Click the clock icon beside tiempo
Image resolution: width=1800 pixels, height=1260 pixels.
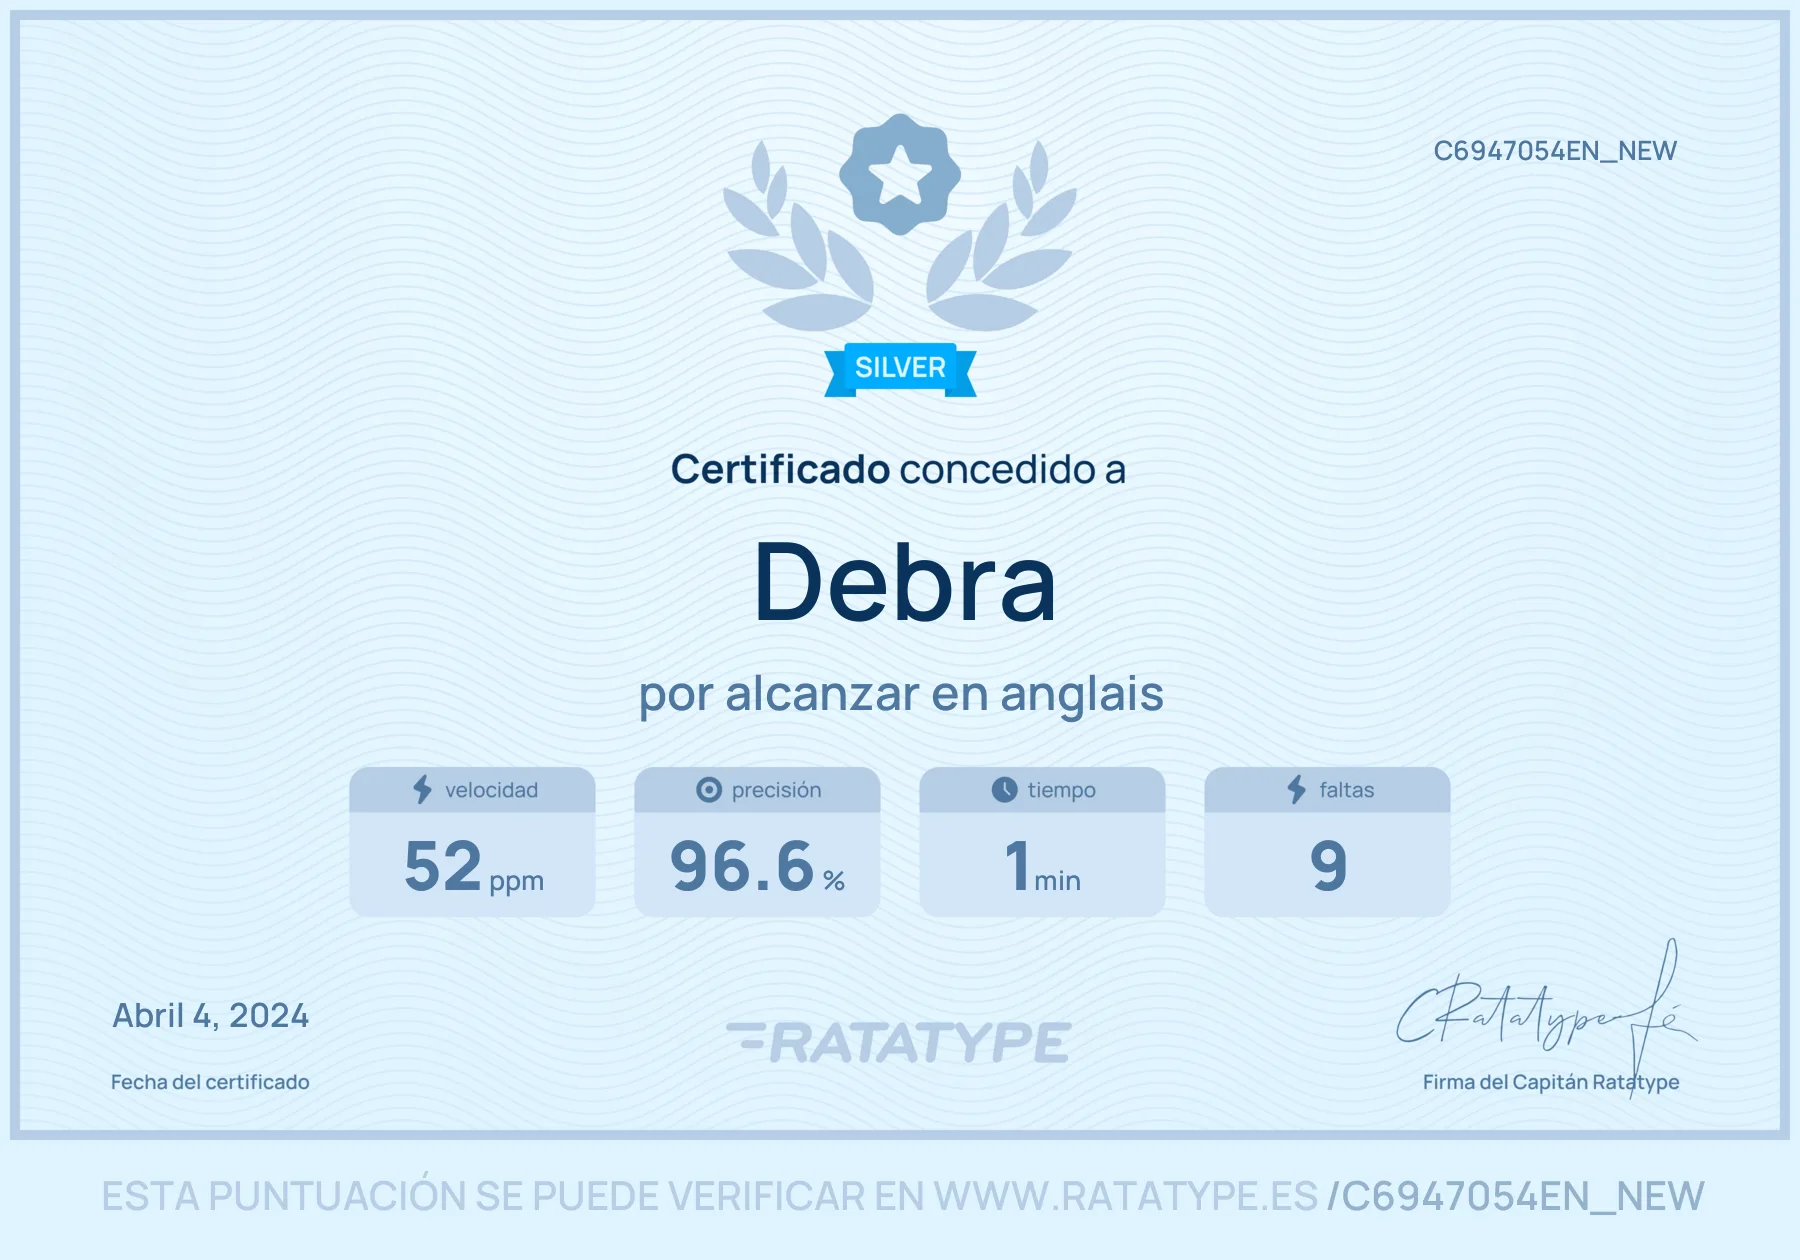(x=1004, y=790)
